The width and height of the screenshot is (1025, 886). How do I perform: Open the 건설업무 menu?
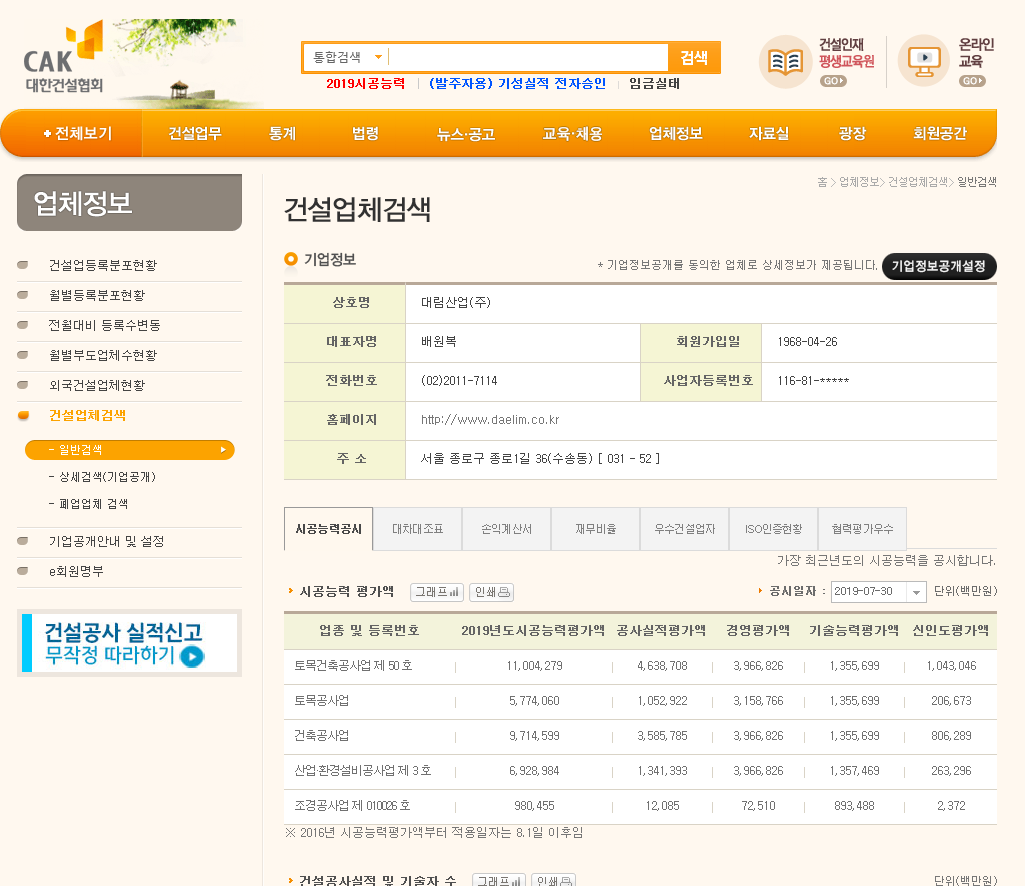195,133
